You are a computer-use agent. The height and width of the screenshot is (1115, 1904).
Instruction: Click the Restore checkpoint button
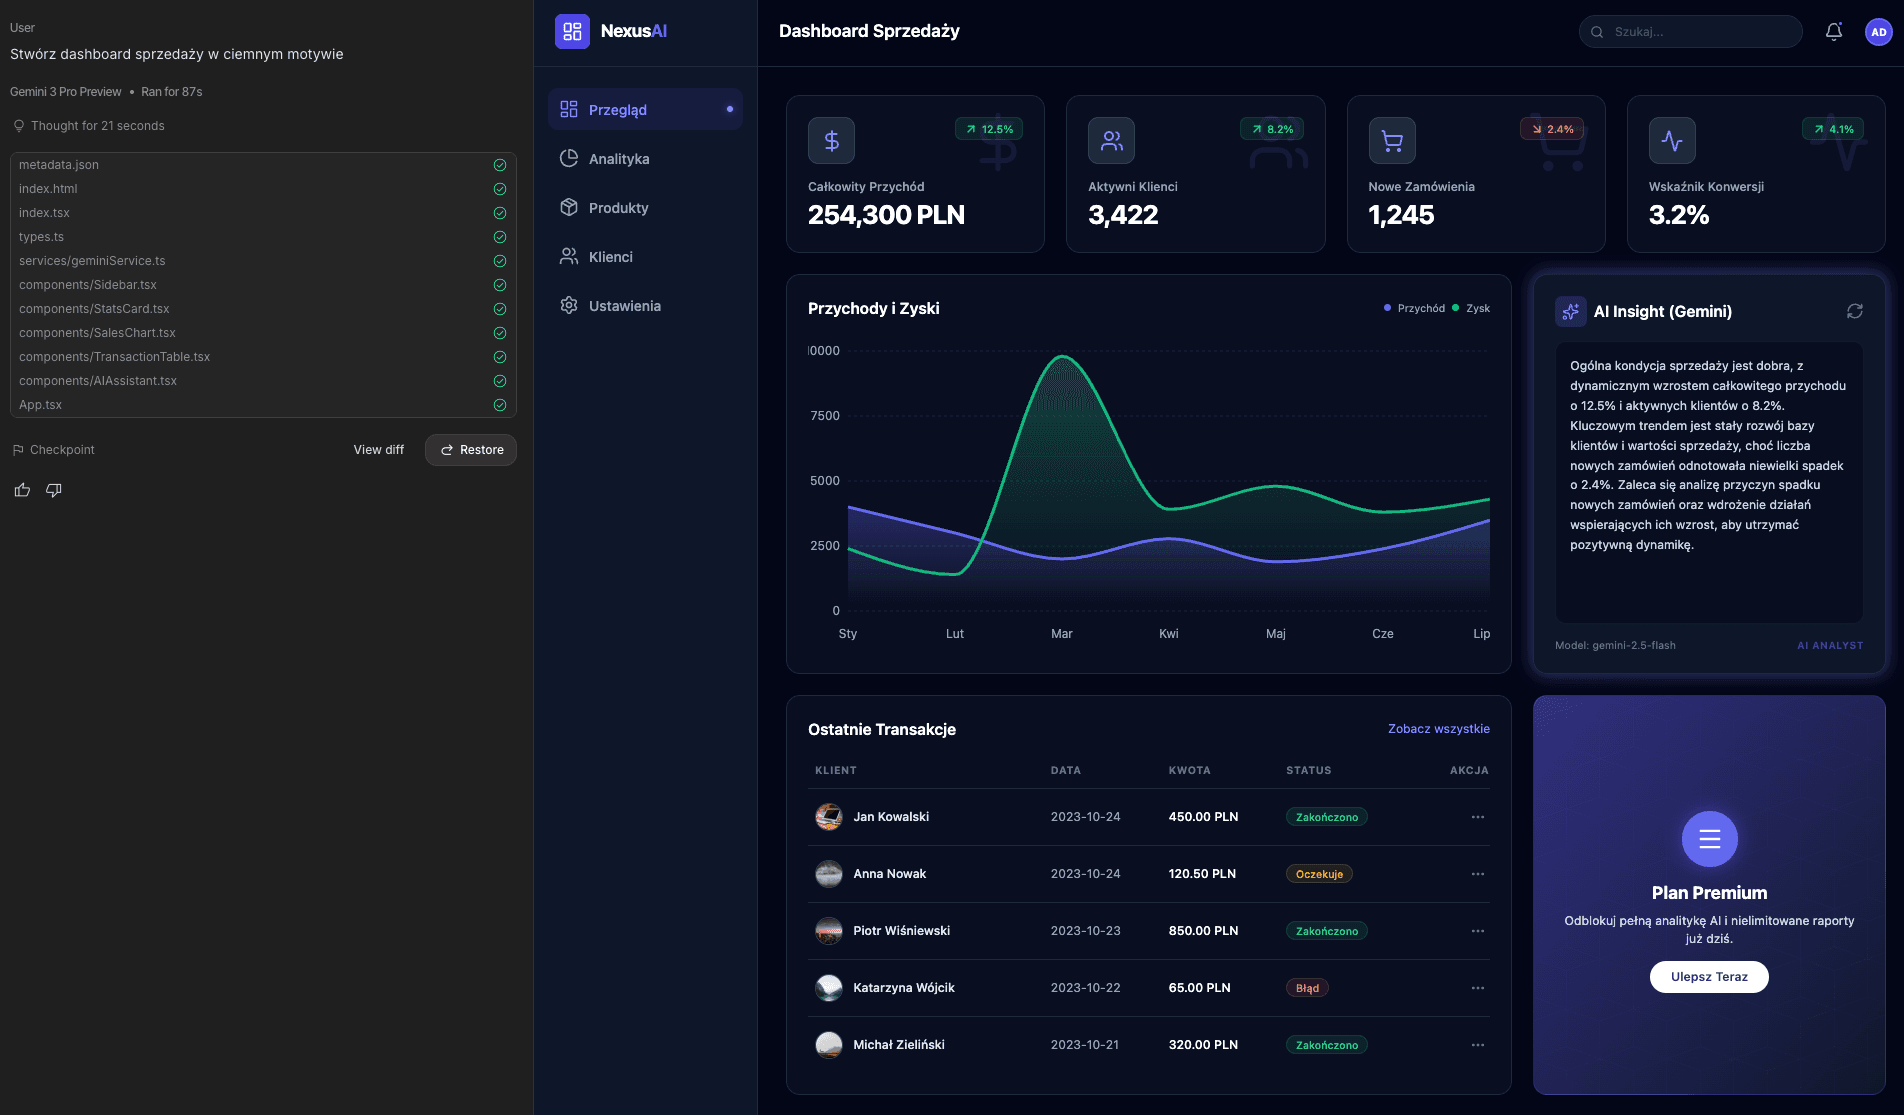pos(471,450)
